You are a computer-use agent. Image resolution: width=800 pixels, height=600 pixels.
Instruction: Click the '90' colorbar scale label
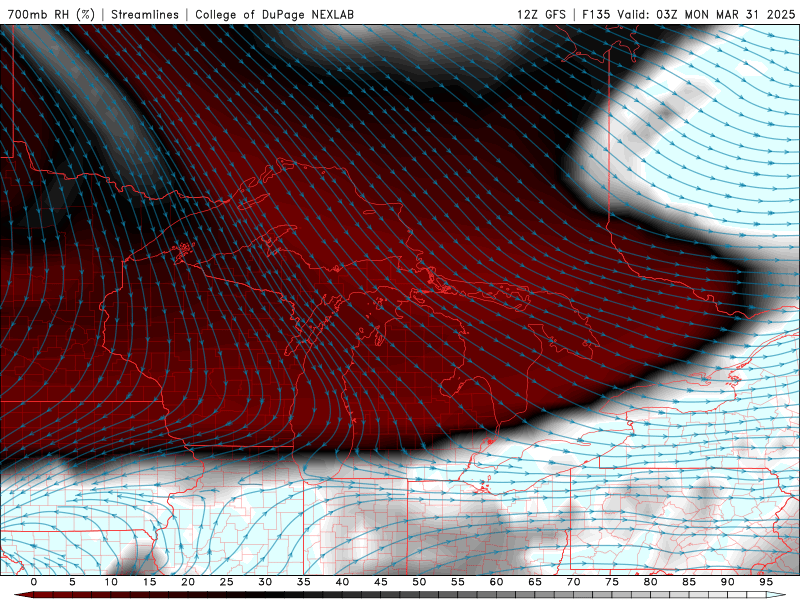tap(727, 582)
